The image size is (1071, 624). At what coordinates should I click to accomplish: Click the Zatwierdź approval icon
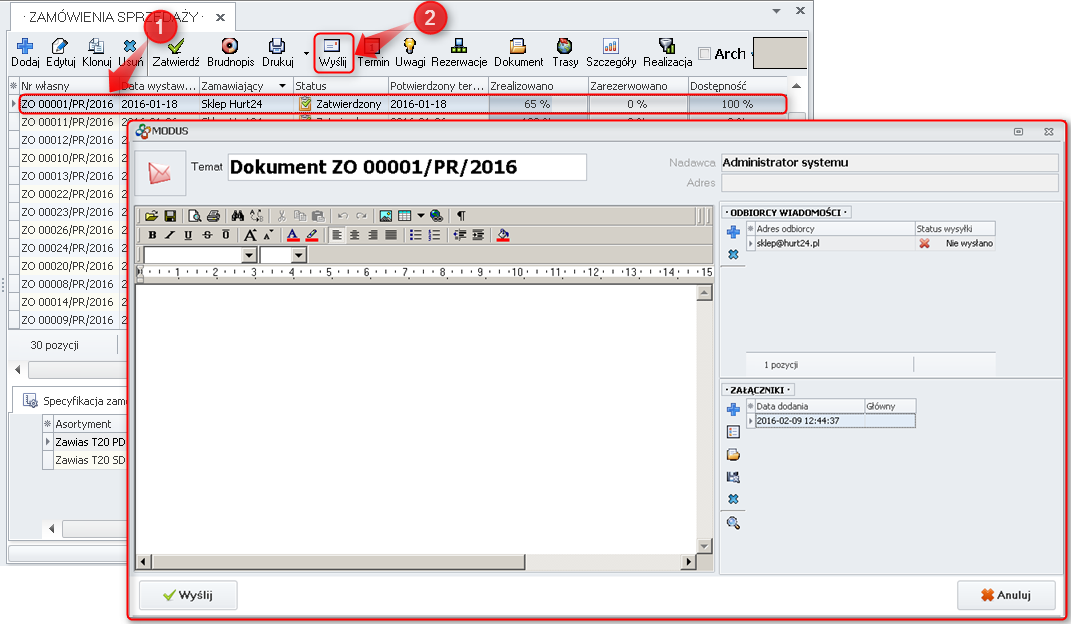click(x=175, y=53)
